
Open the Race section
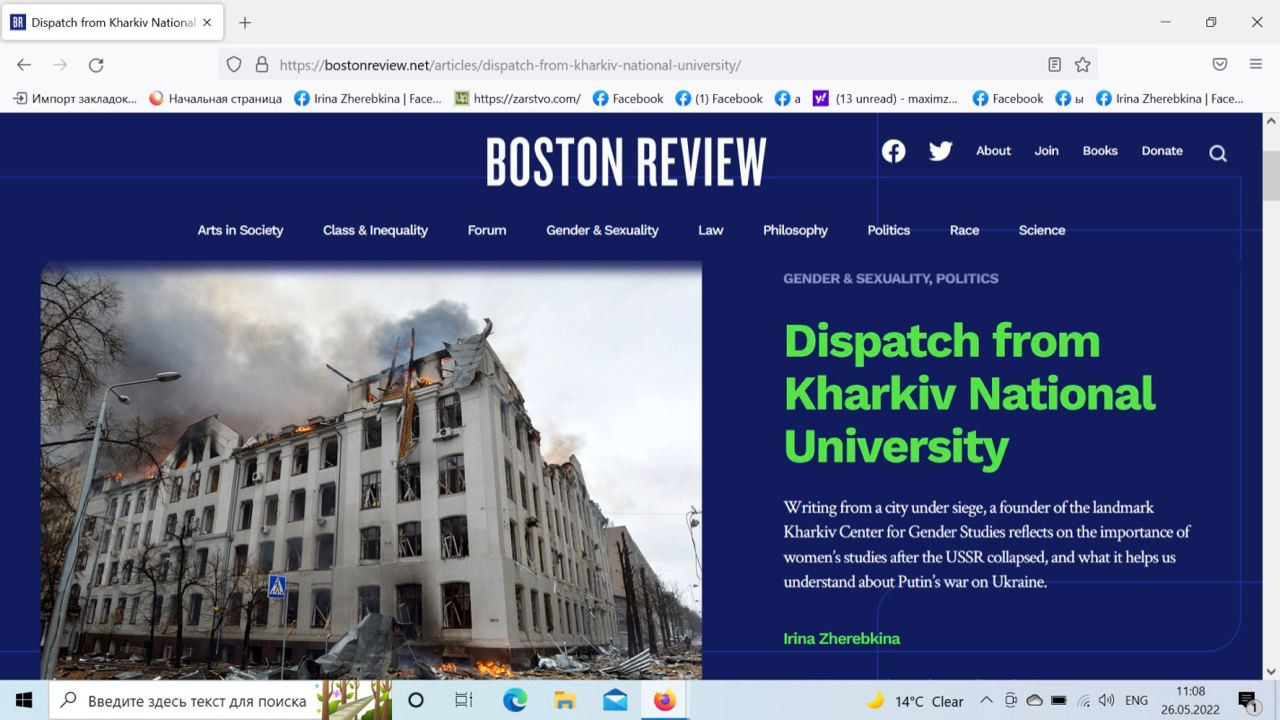(964, 230)
